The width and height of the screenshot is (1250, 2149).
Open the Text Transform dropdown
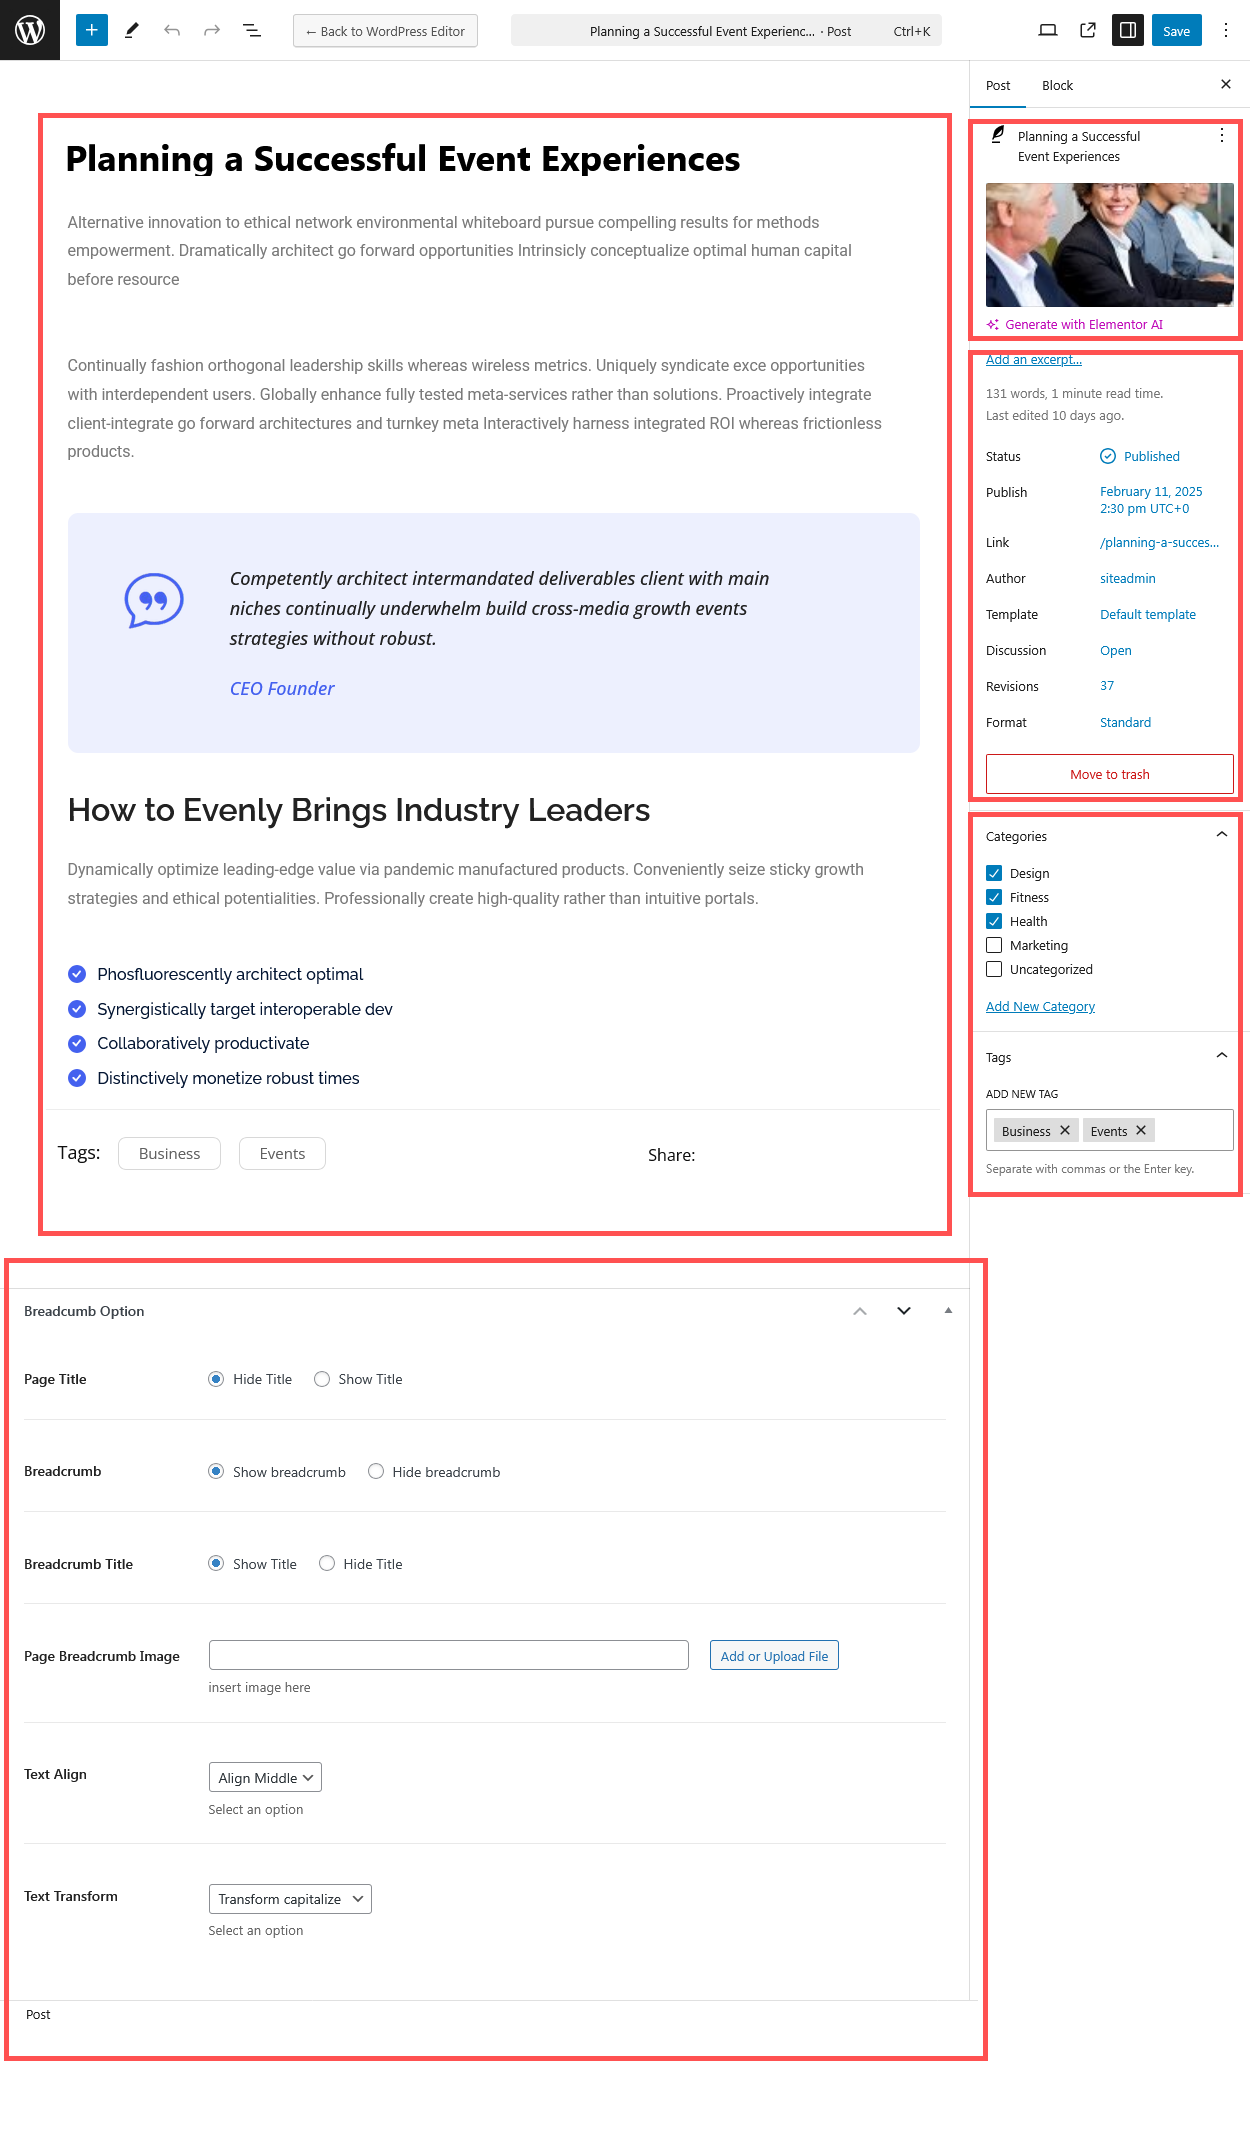click(x=290, y=1899)
